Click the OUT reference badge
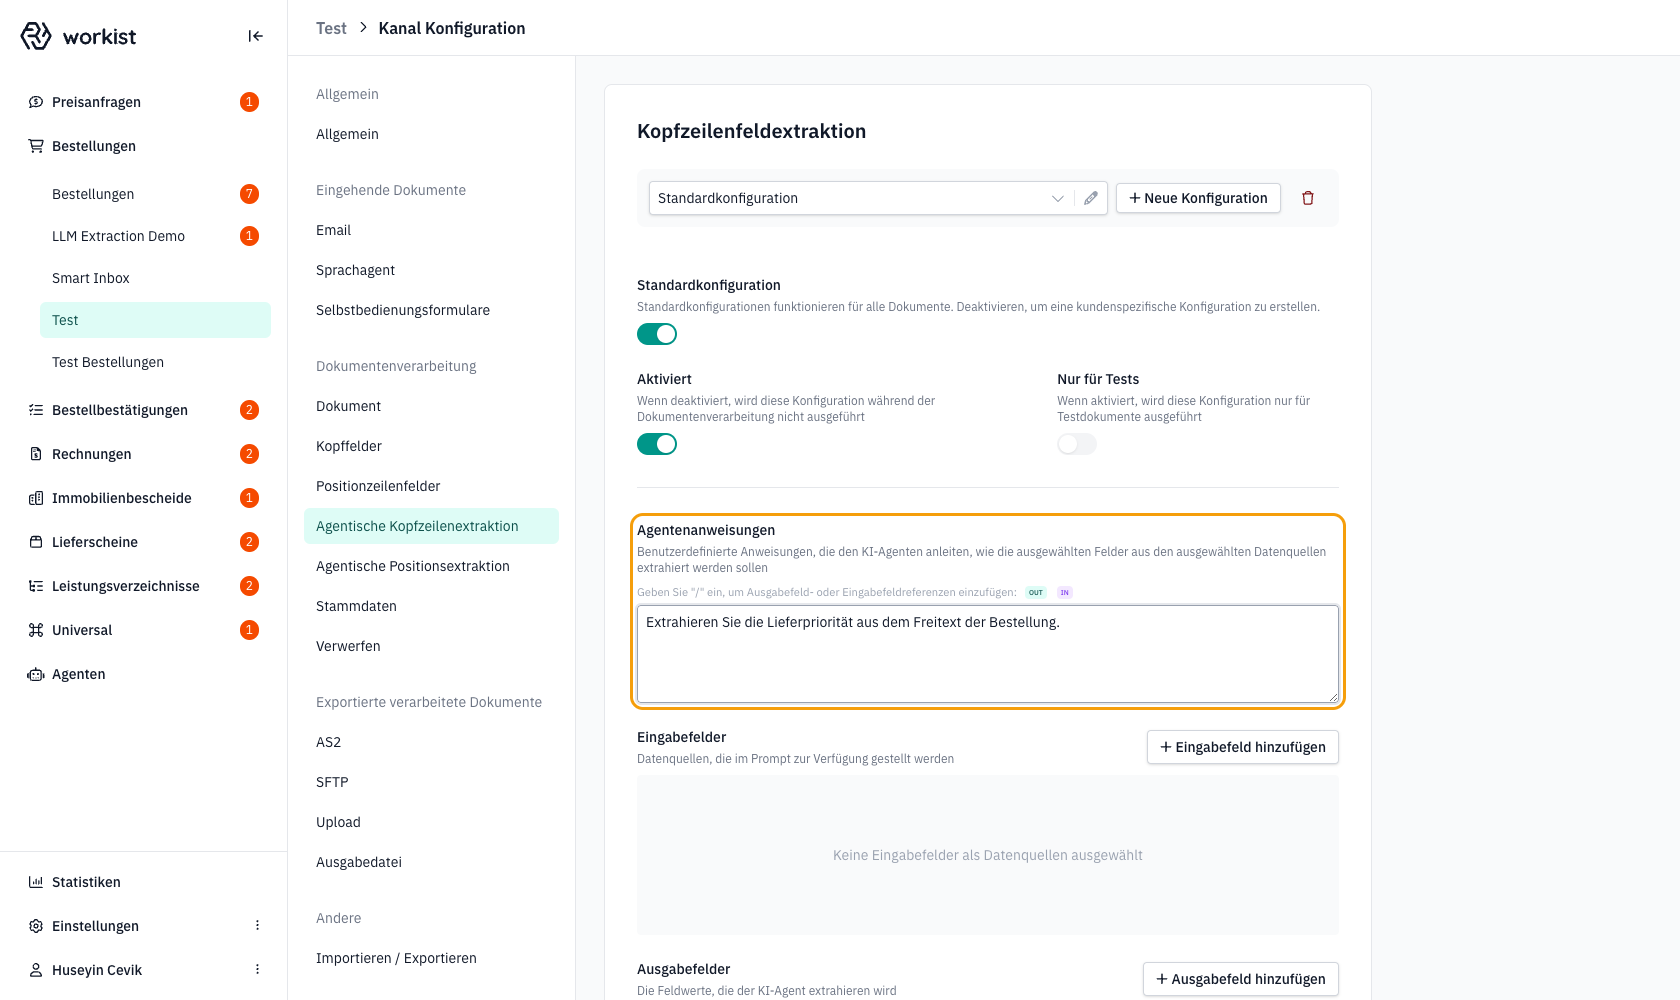Image resolution: width=1680 pixels, height=1000 pixels. [x=1036, y=592]
